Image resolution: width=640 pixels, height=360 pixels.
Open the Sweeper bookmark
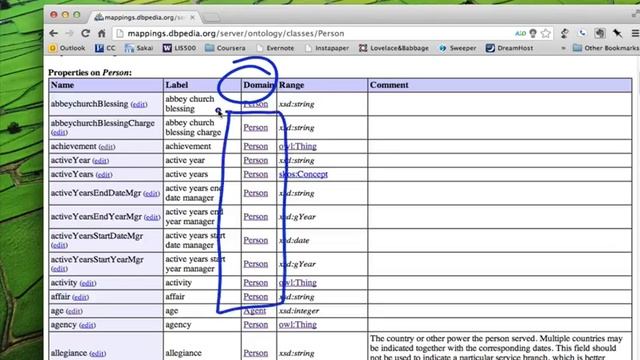tap(458, 48)
